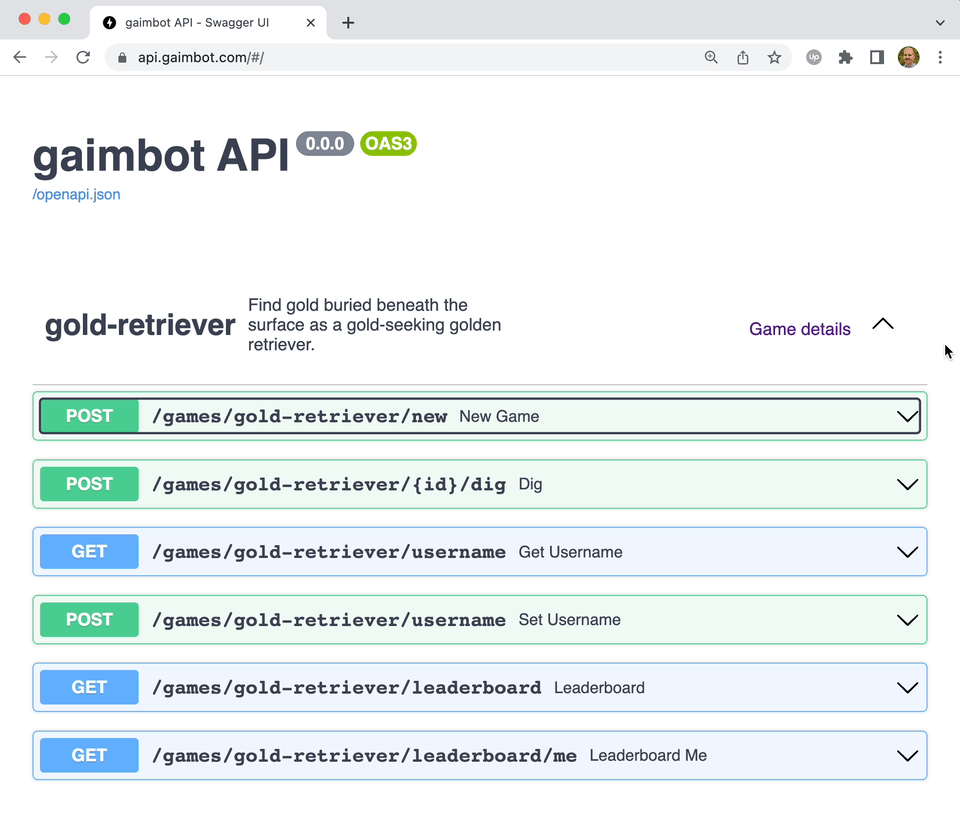The width and height of the screenshot is (960, 816).
Task: Click the GET badge for Leaderboard
Action: coord(89,687)
